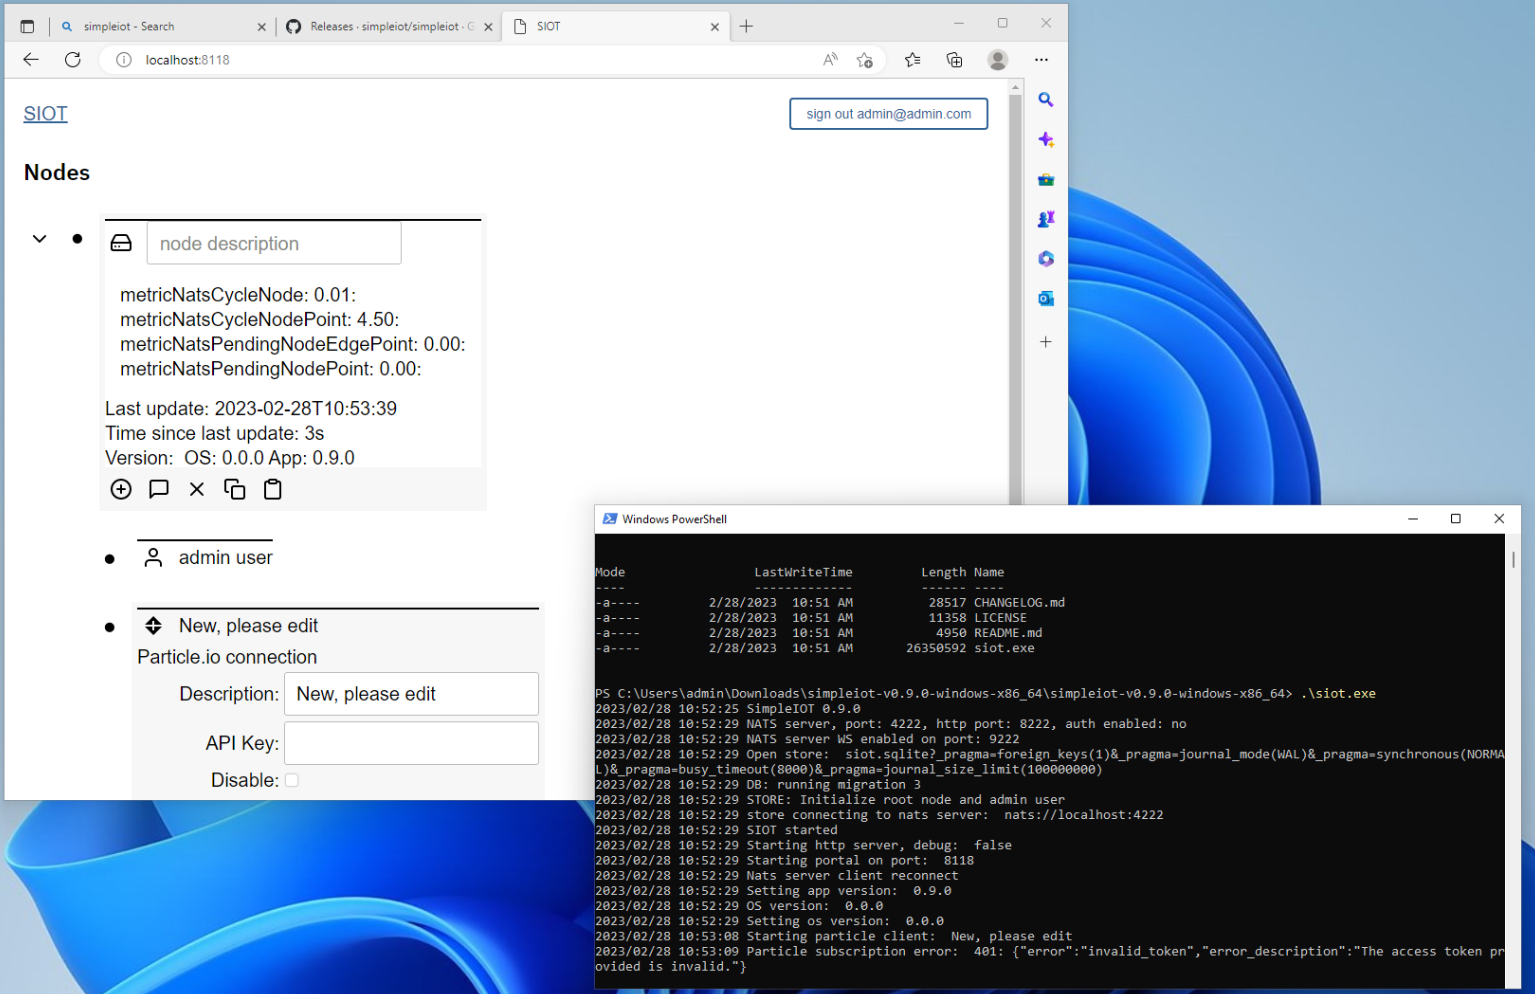
Task: Click the SIOT home link
Action: pyautogui.click(x=45, y=113)
